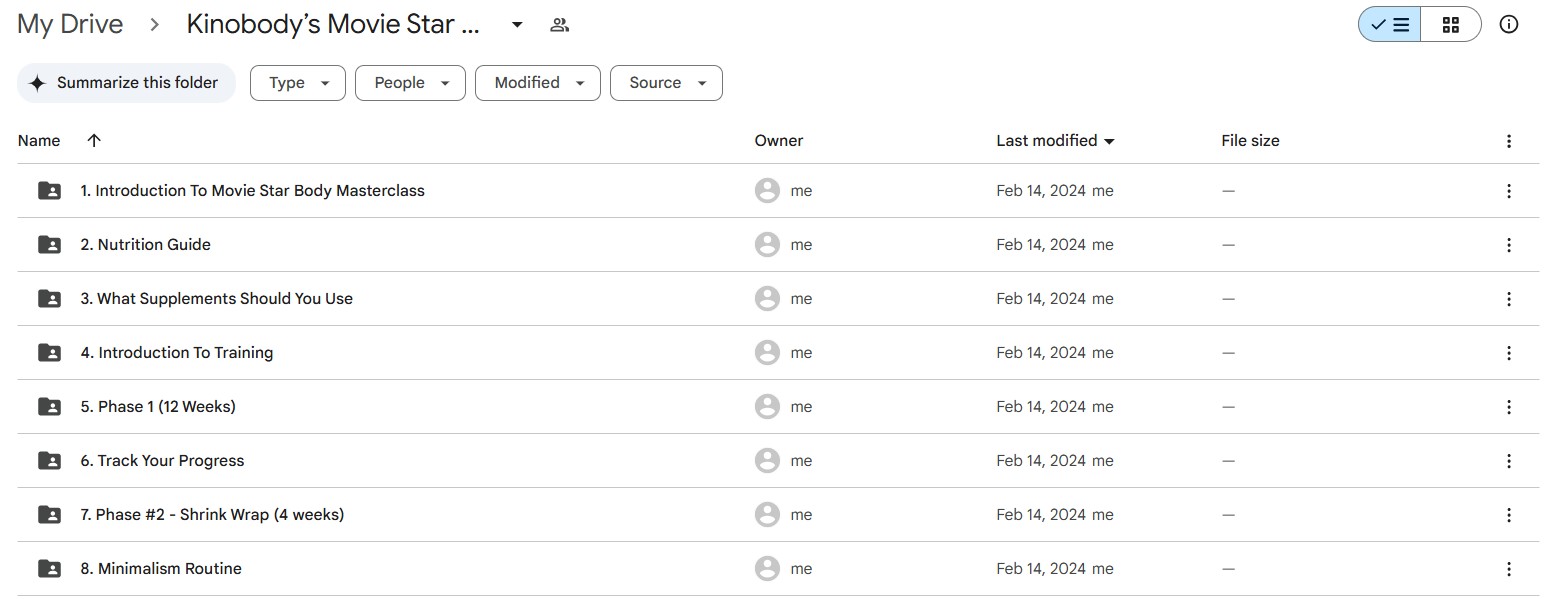Click the Track Your Progress folder icon
Image resolution: width=1561 pixels, height=599 pixels.
pos(49,461)
